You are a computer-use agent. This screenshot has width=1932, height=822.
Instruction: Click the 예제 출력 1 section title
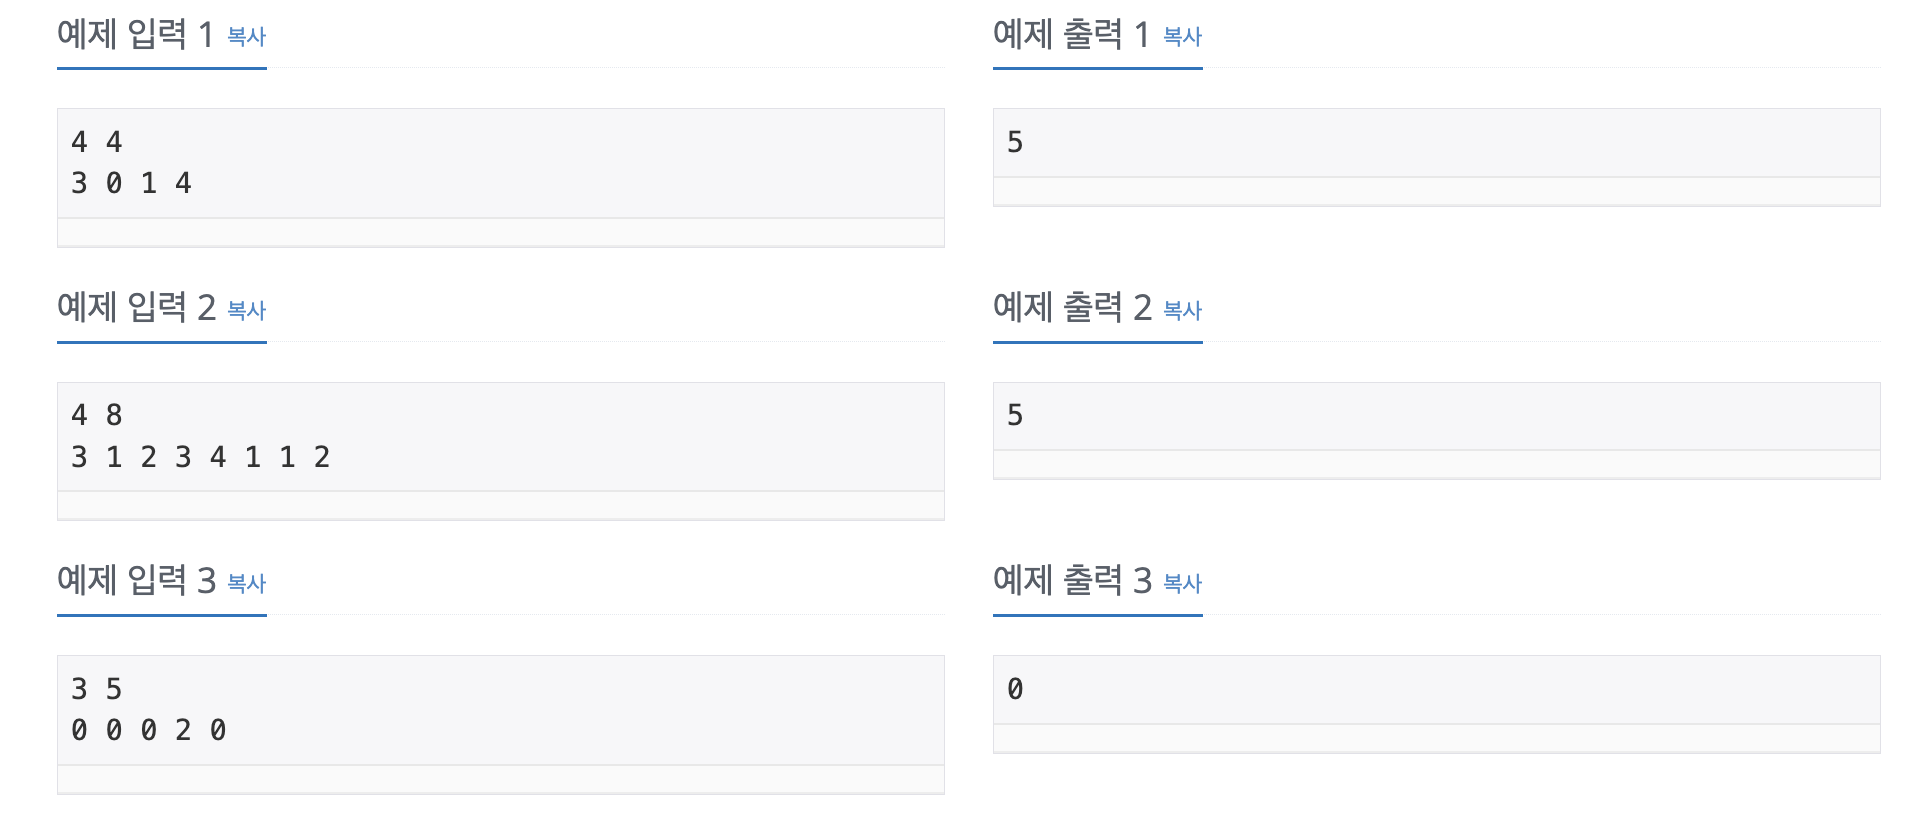1070,34
